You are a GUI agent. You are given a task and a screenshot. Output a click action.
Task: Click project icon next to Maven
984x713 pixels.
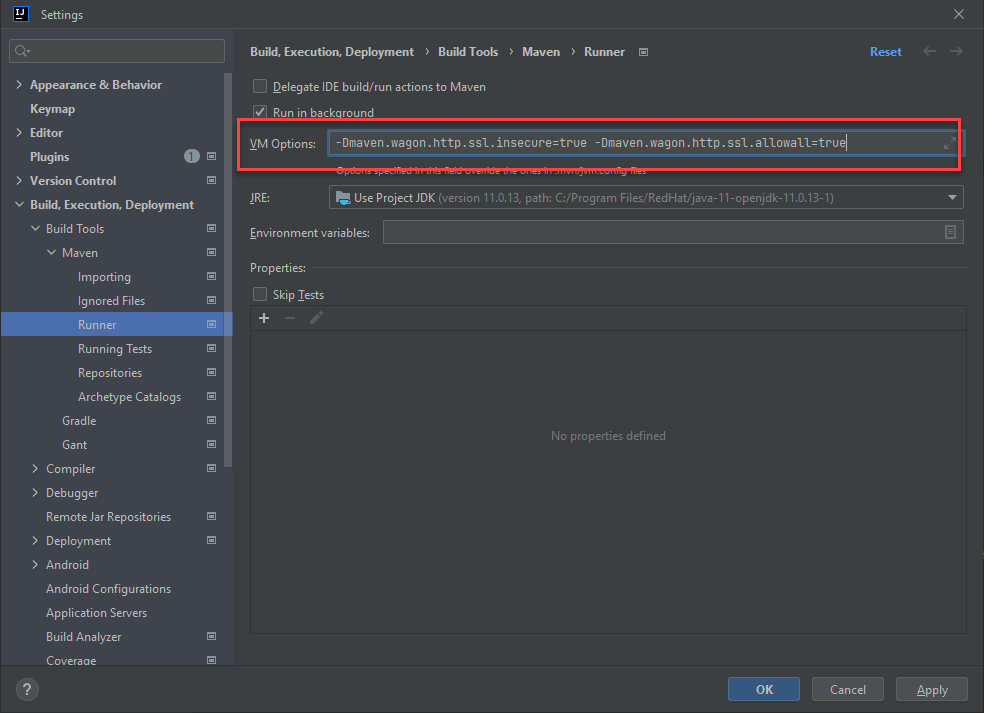(x=211, y=252)
